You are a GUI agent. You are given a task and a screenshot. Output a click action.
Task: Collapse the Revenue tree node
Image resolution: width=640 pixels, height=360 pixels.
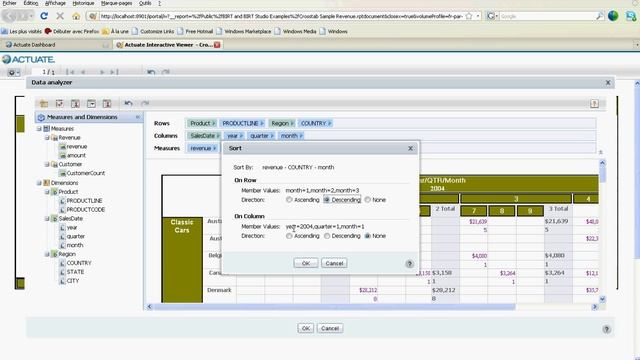click(47, 138)
